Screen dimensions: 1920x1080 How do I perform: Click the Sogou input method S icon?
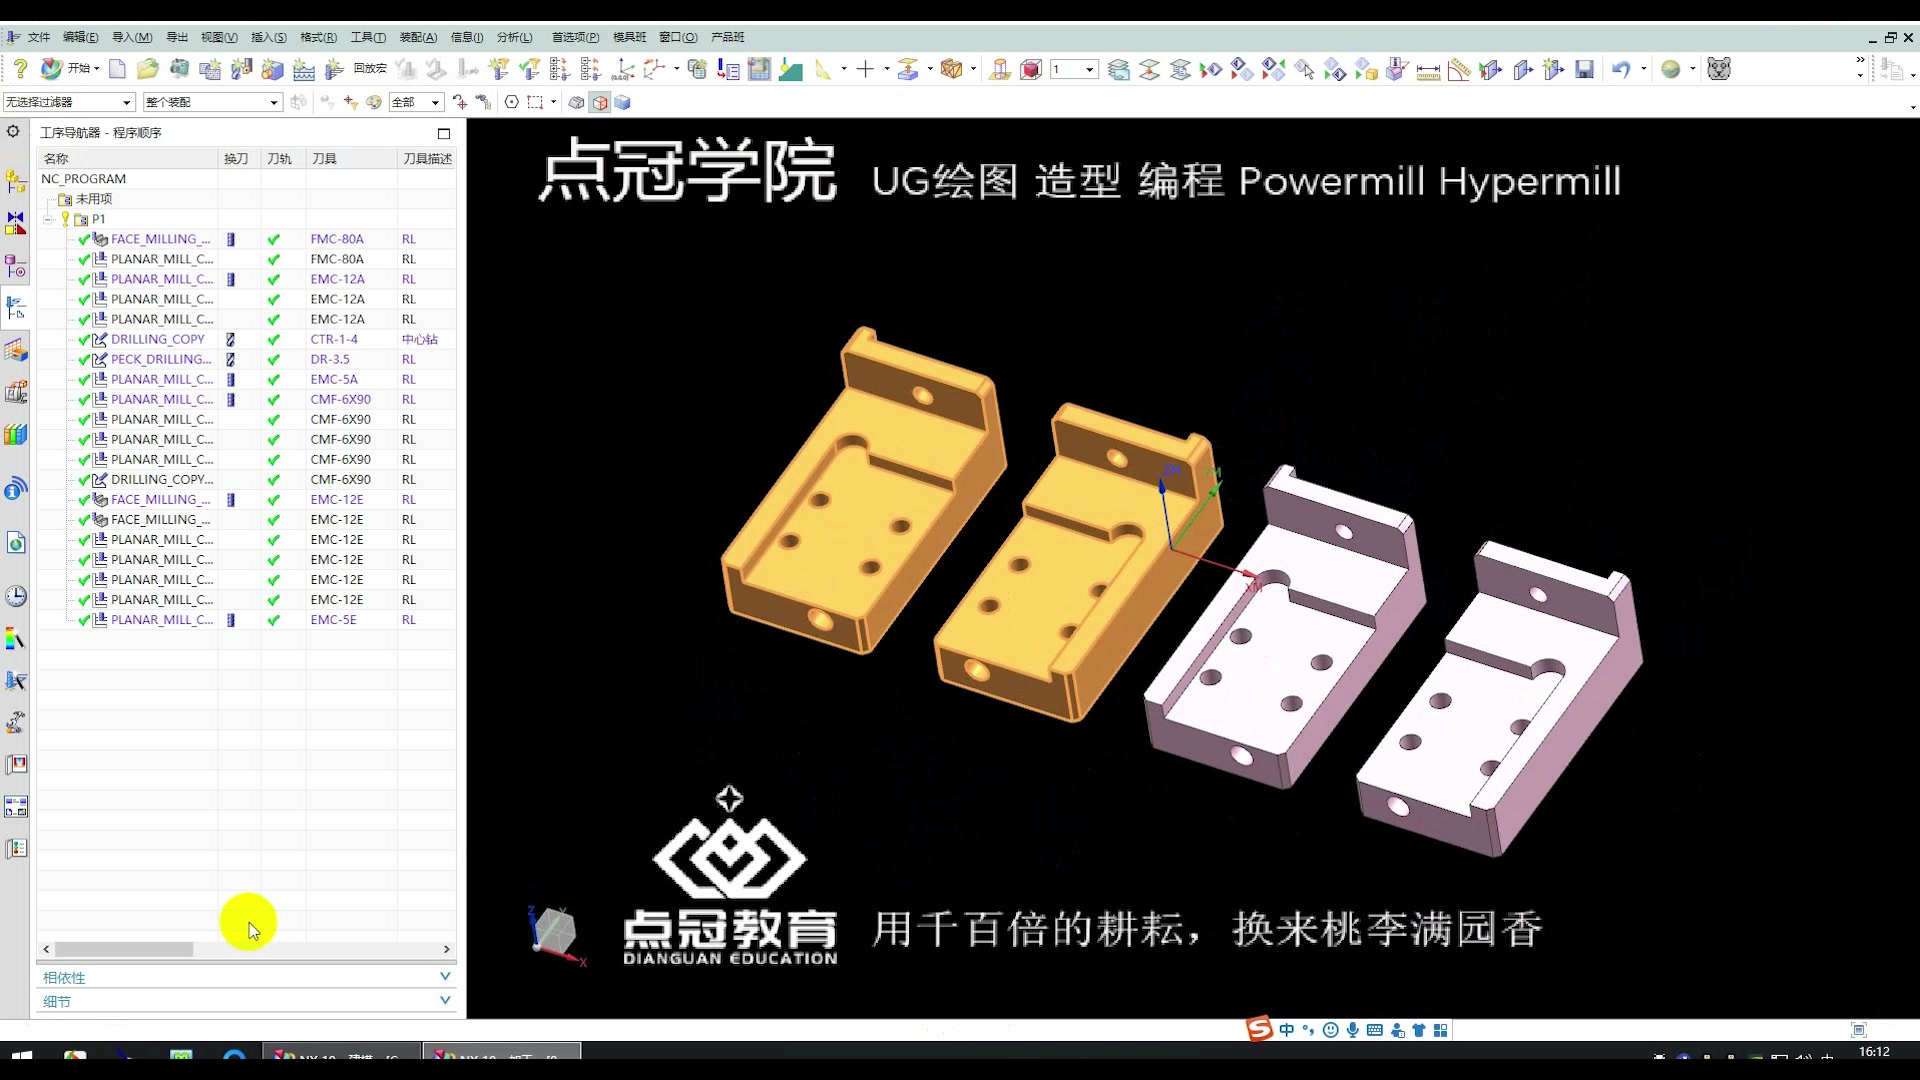coord(1260,1029)
